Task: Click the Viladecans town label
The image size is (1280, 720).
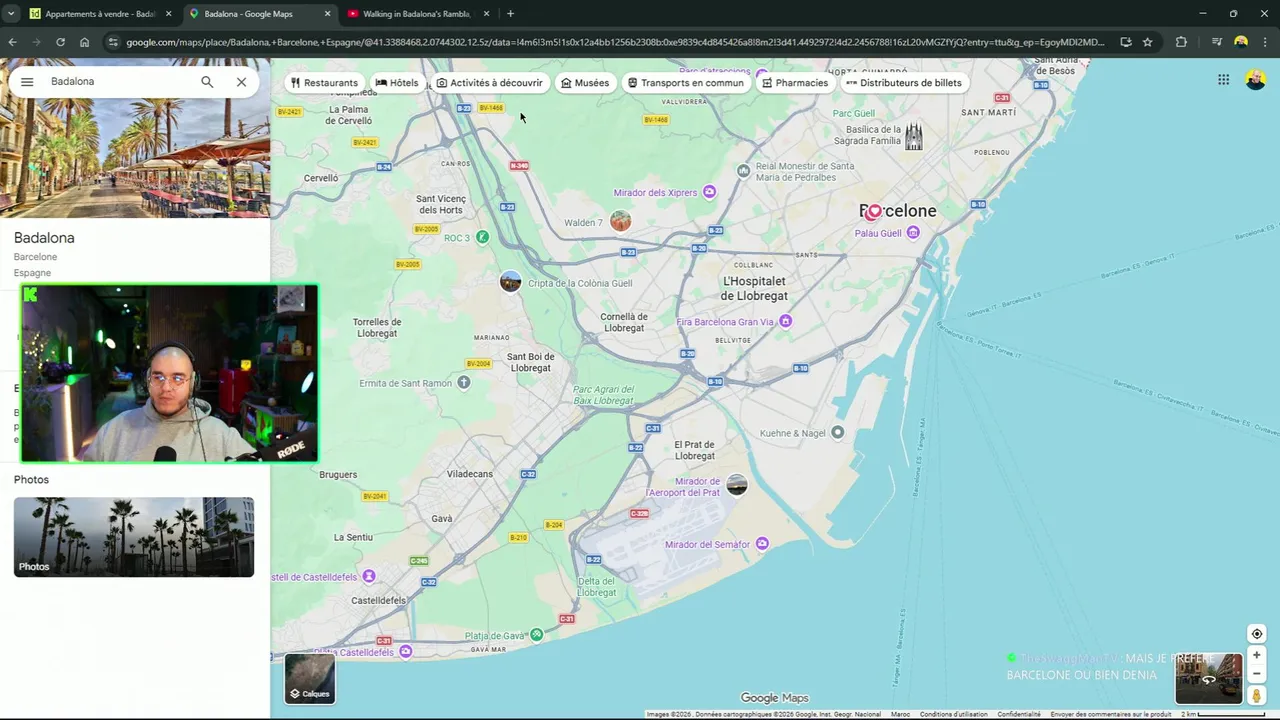Action: [469, 474]
